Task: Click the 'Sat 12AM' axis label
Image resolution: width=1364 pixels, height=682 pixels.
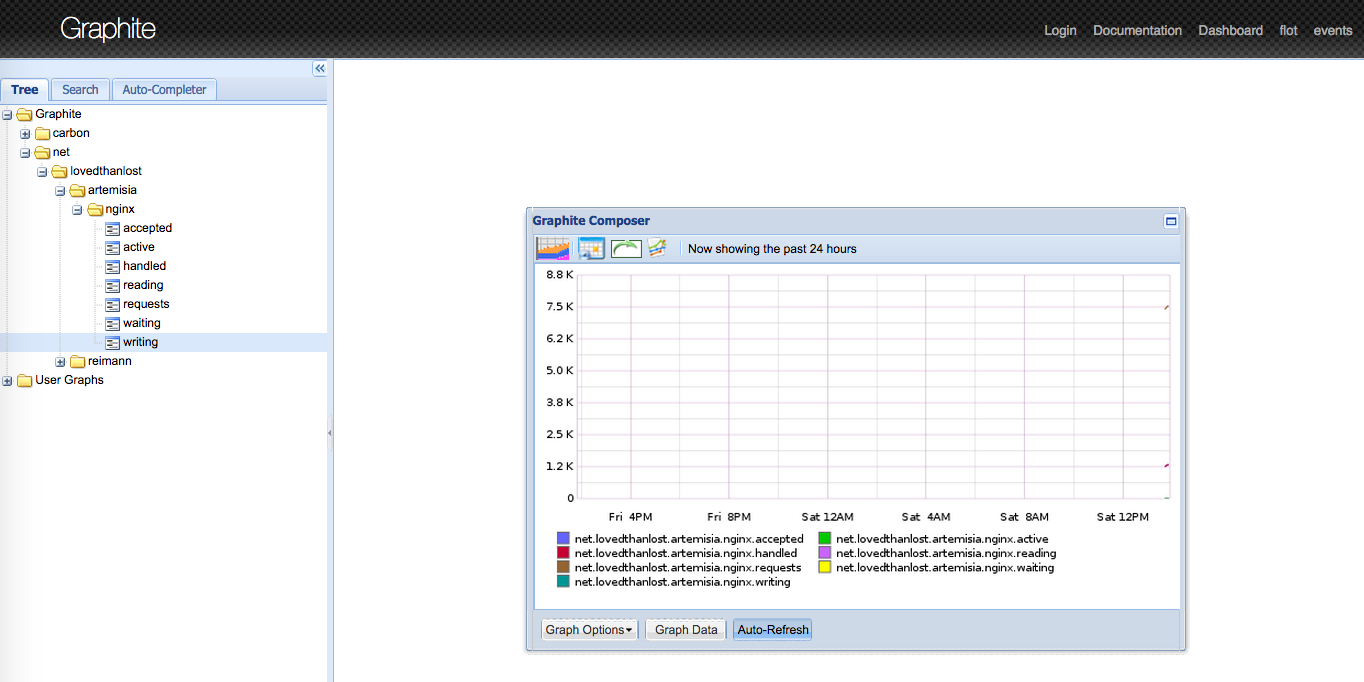Action: click(828, 517)
